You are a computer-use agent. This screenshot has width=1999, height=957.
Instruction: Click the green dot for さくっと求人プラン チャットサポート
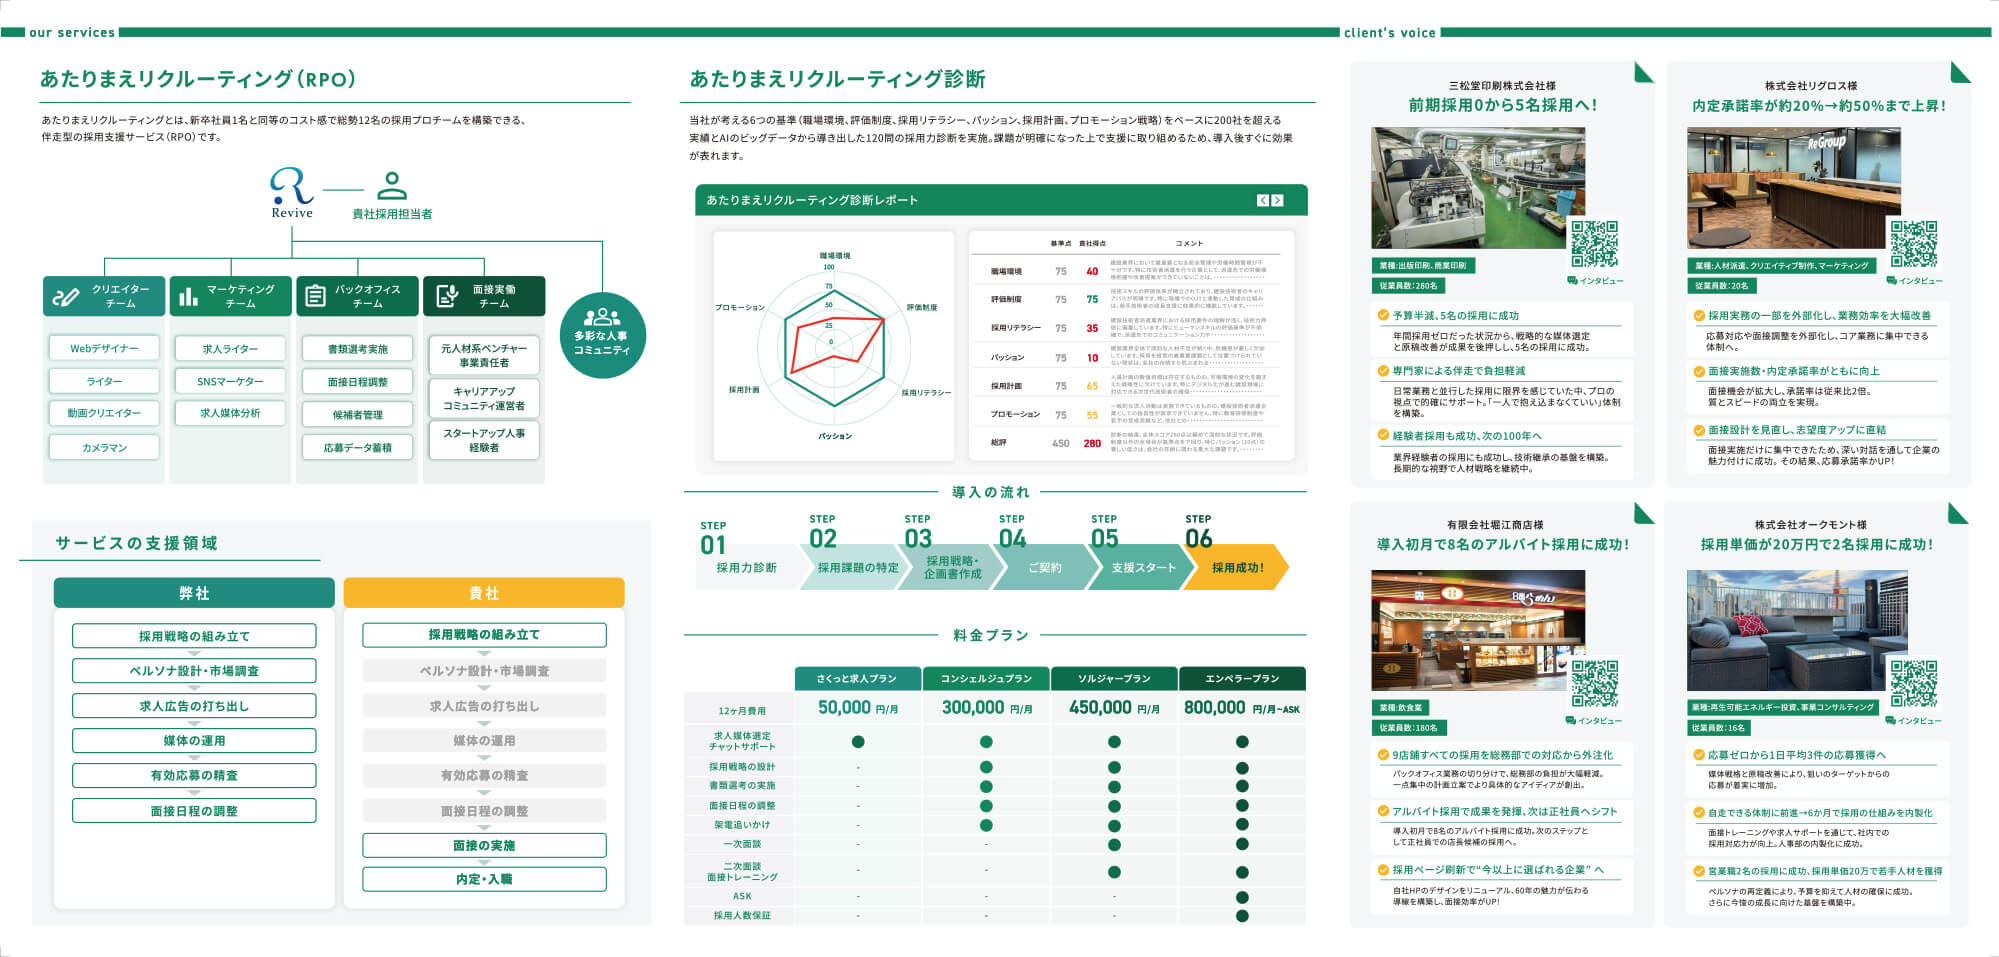coord(858,742)
